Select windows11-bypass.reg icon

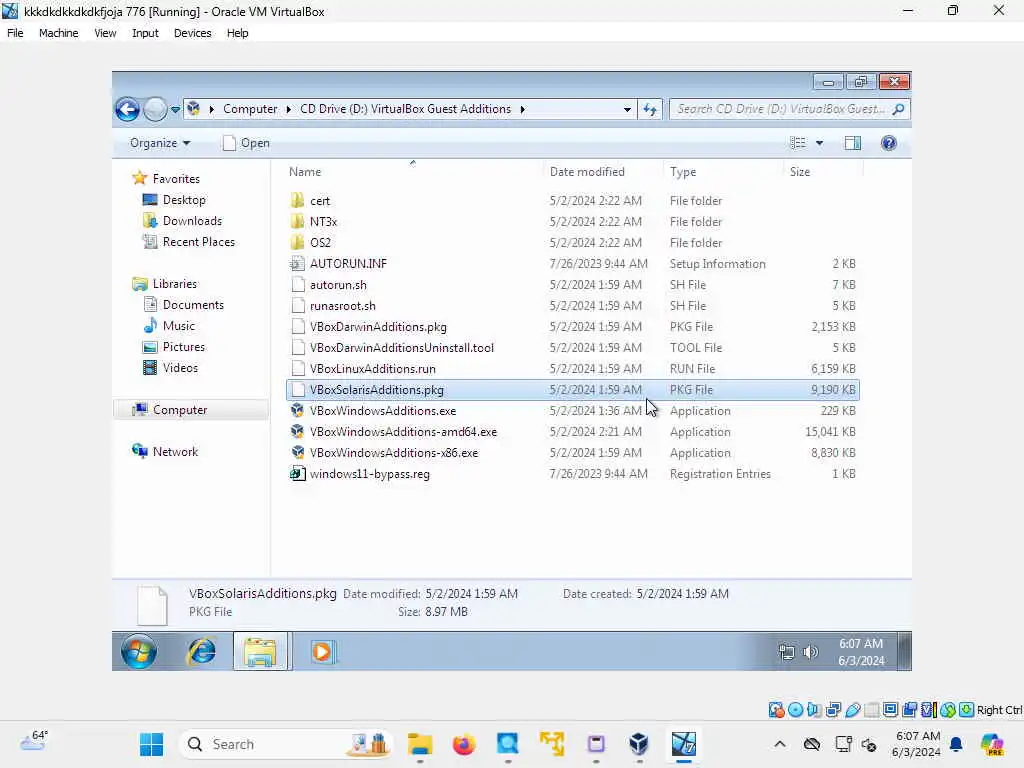pyautogui.click(x=297, y=473)
